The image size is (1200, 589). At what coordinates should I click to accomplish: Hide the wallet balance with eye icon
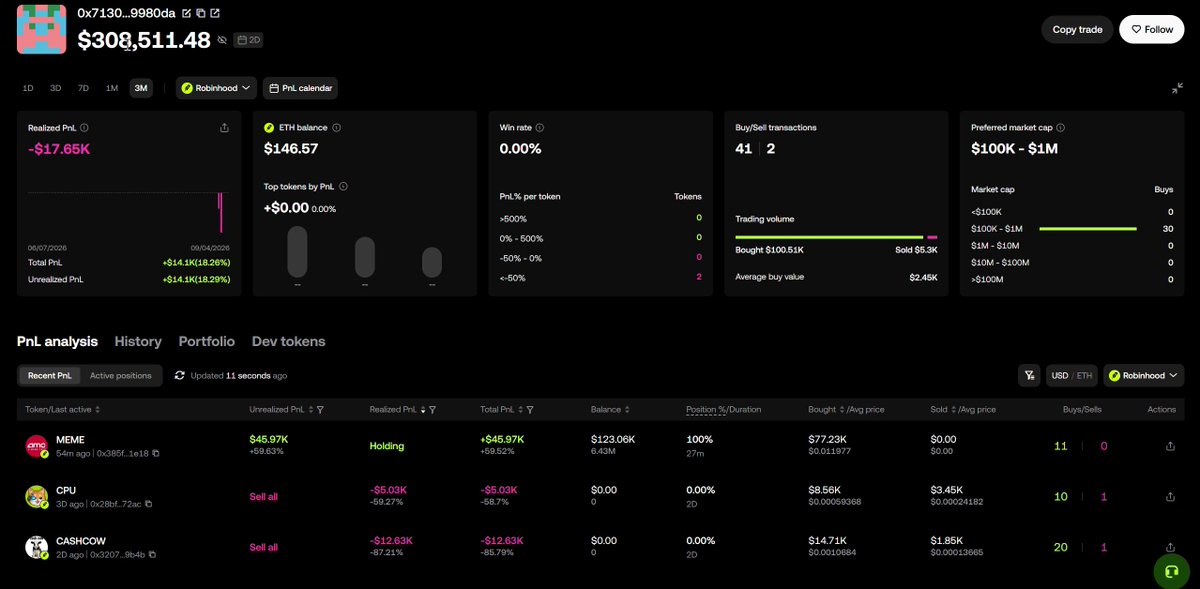222,40
